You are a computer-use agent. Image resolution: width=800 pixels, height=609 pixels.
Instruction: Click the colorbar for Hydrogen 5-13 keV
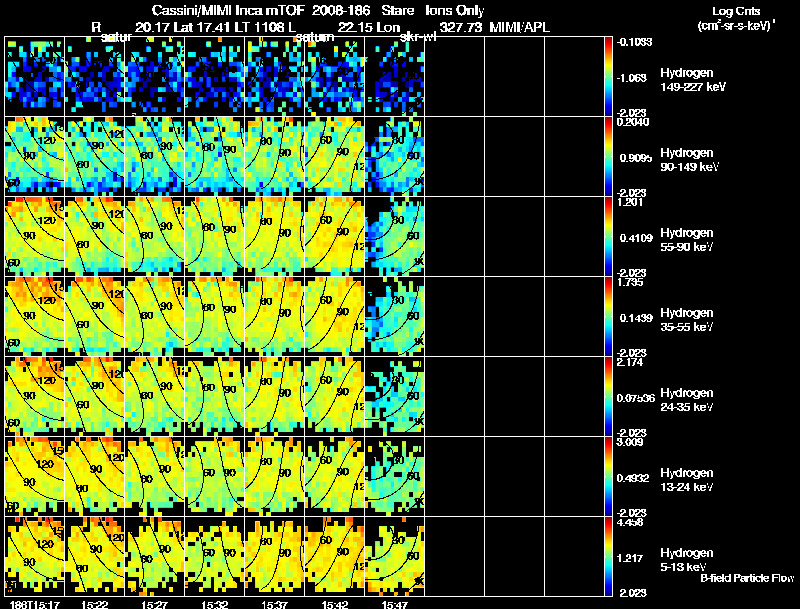(x=608, y=557)
